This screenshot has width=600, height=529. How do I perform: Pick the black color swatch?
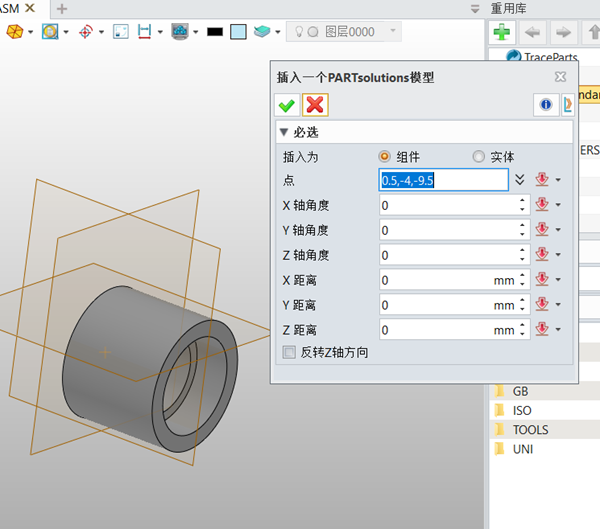pyautogui.click(x=215, y=32)
